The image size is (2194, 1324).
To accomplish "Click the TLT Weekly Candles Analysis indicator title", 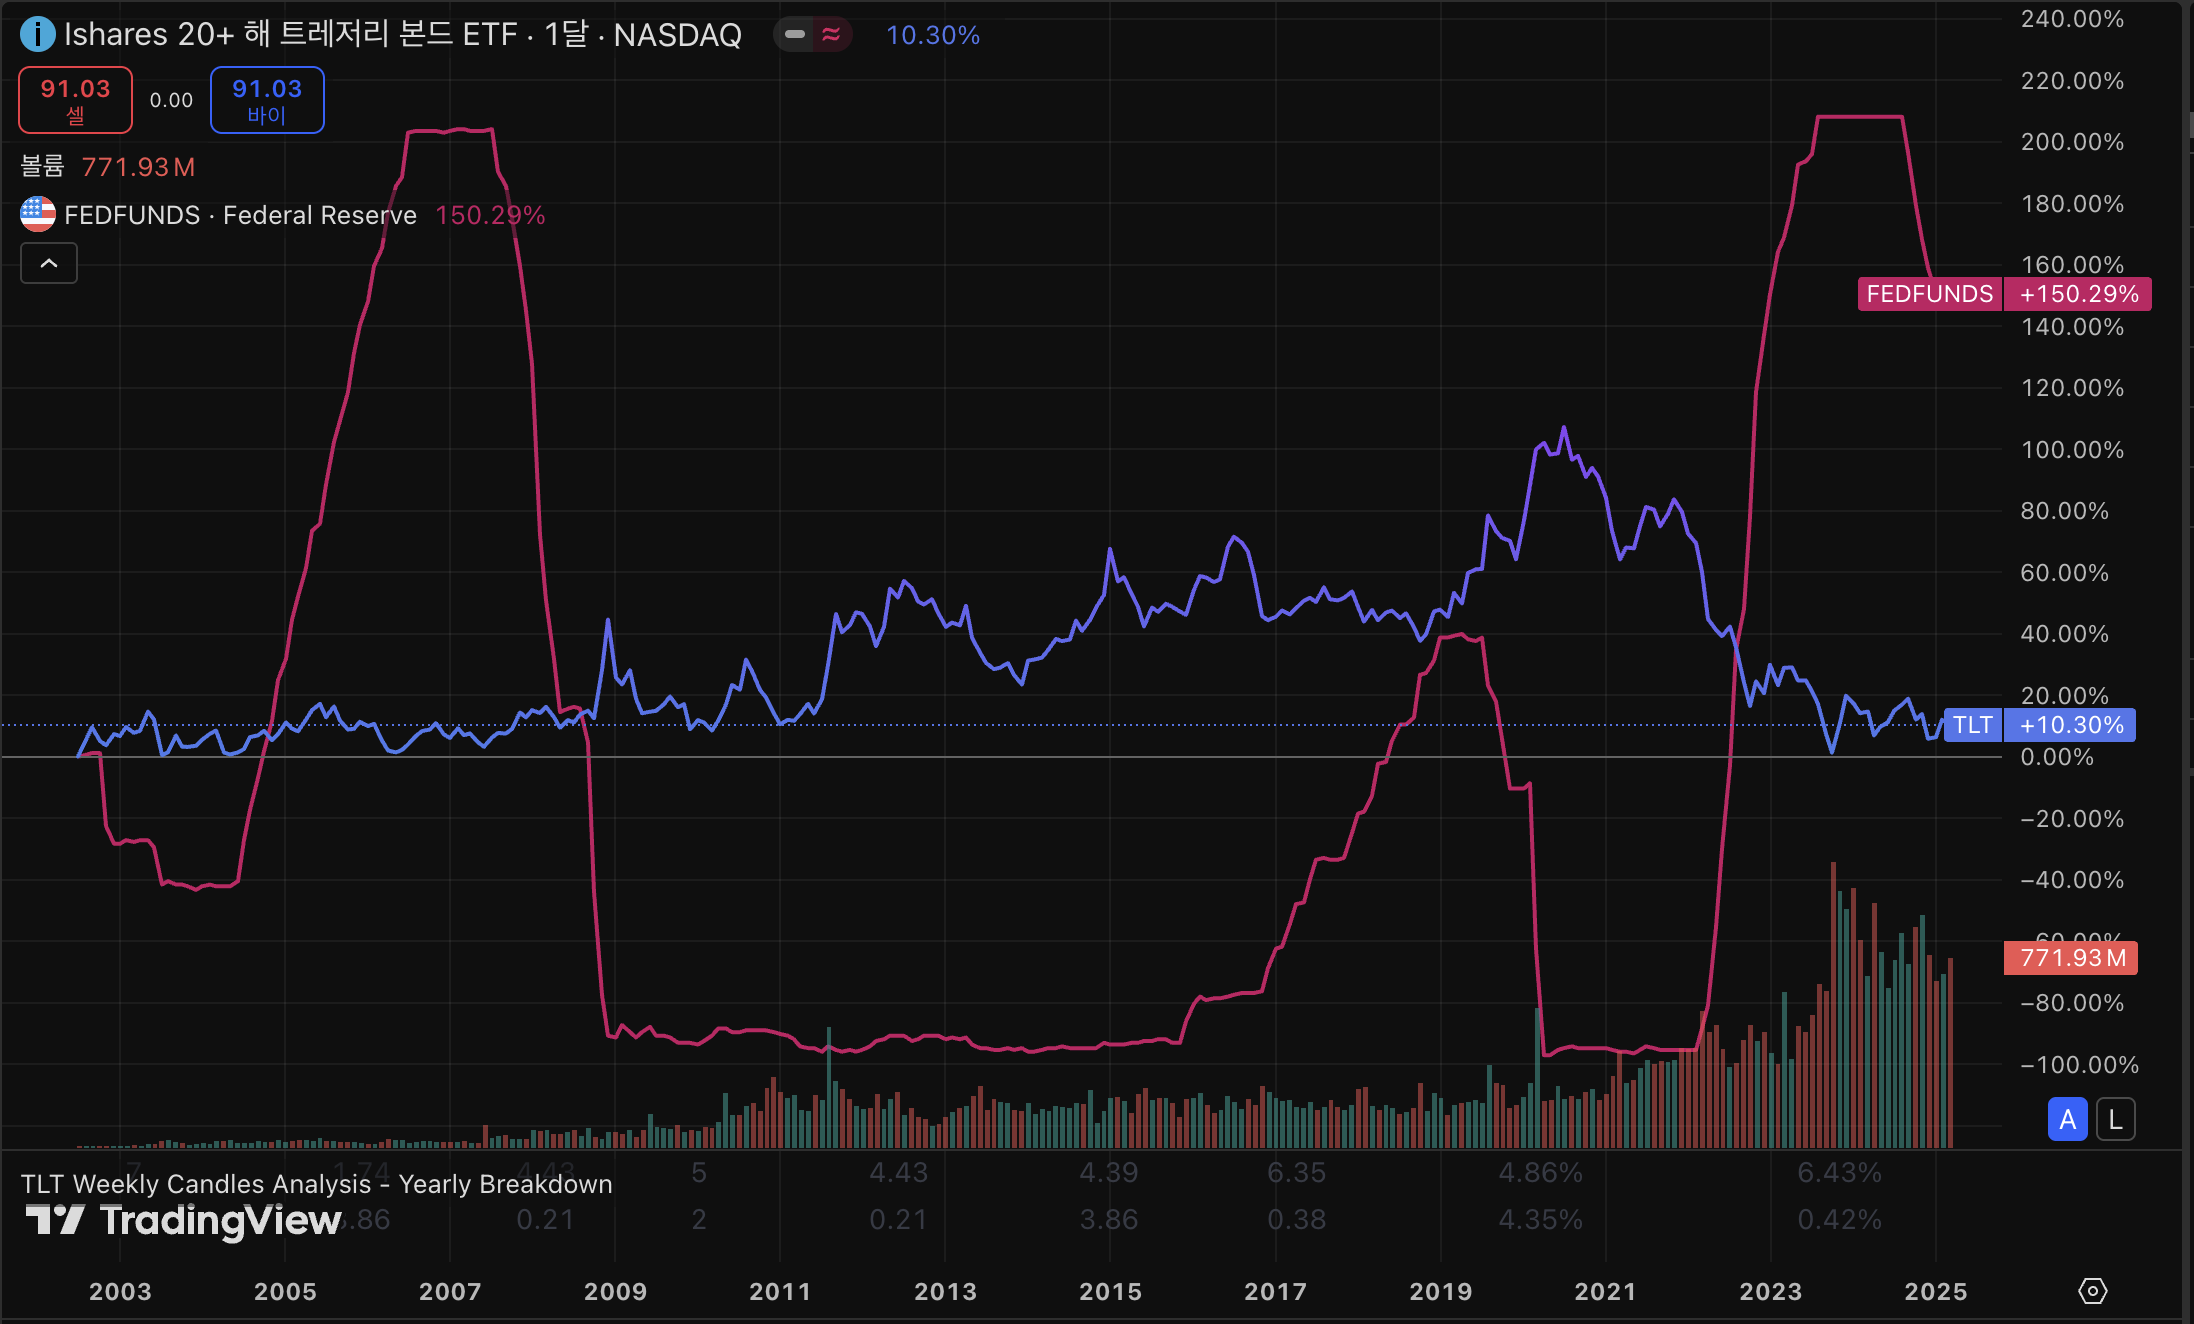I will [317, 1184].
